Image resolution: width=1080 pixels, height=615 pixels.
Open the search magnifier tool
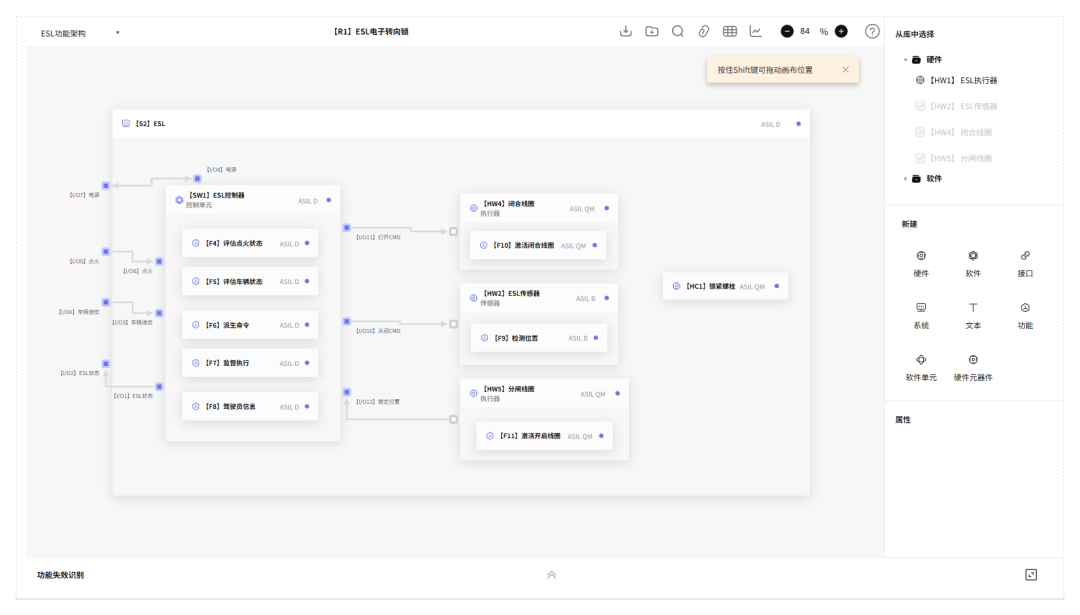(x=678, y=31)
